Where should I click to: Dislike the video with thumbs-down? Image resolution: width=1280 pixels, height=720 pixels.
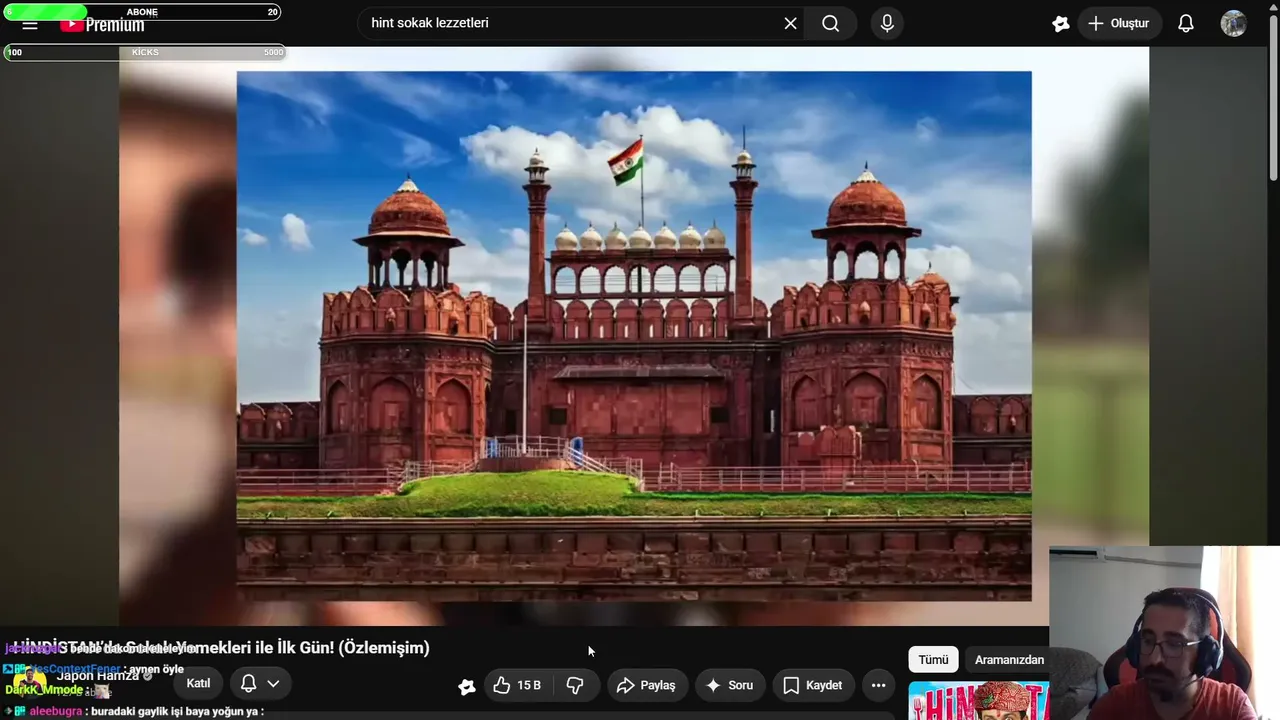point(575,685)
